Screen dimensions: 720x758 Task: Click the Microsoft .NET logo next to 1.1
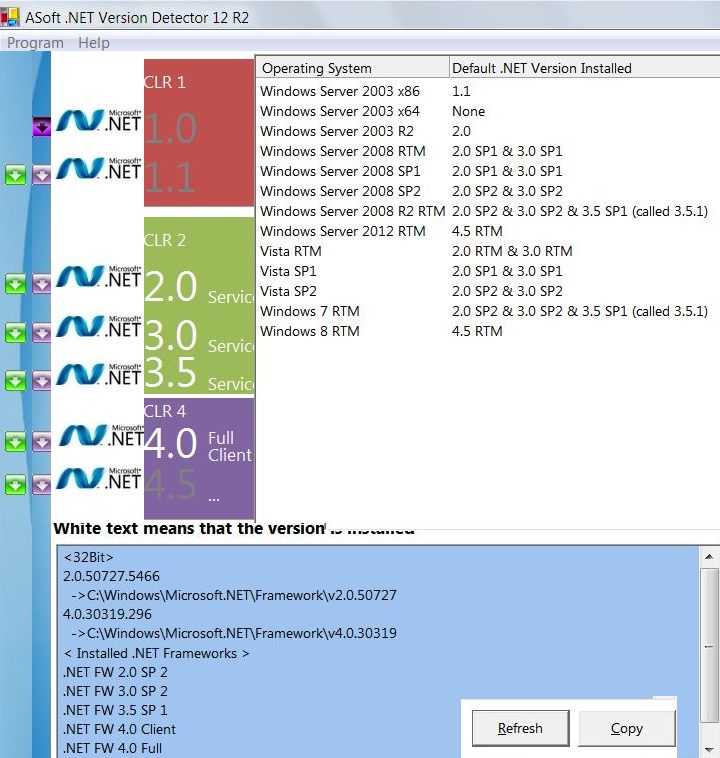(x=99, y=169)
